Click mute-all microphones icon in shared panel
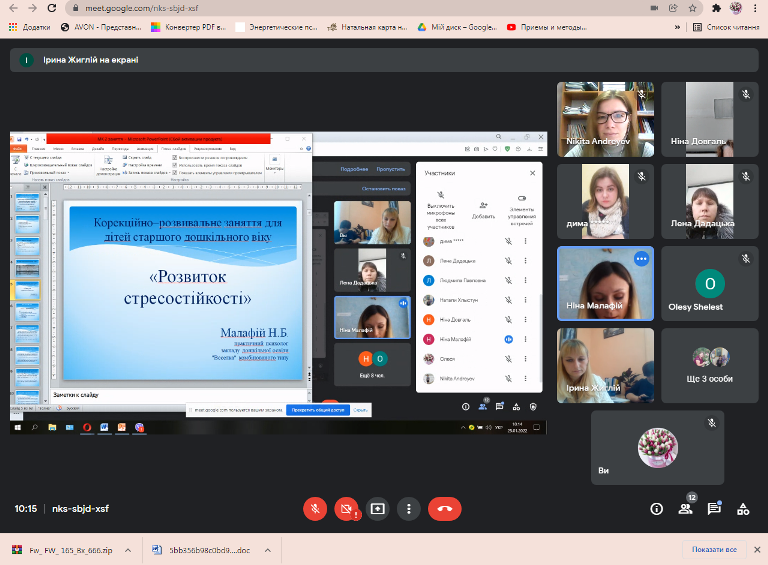768x565 pixels. (x=440, y=195)
